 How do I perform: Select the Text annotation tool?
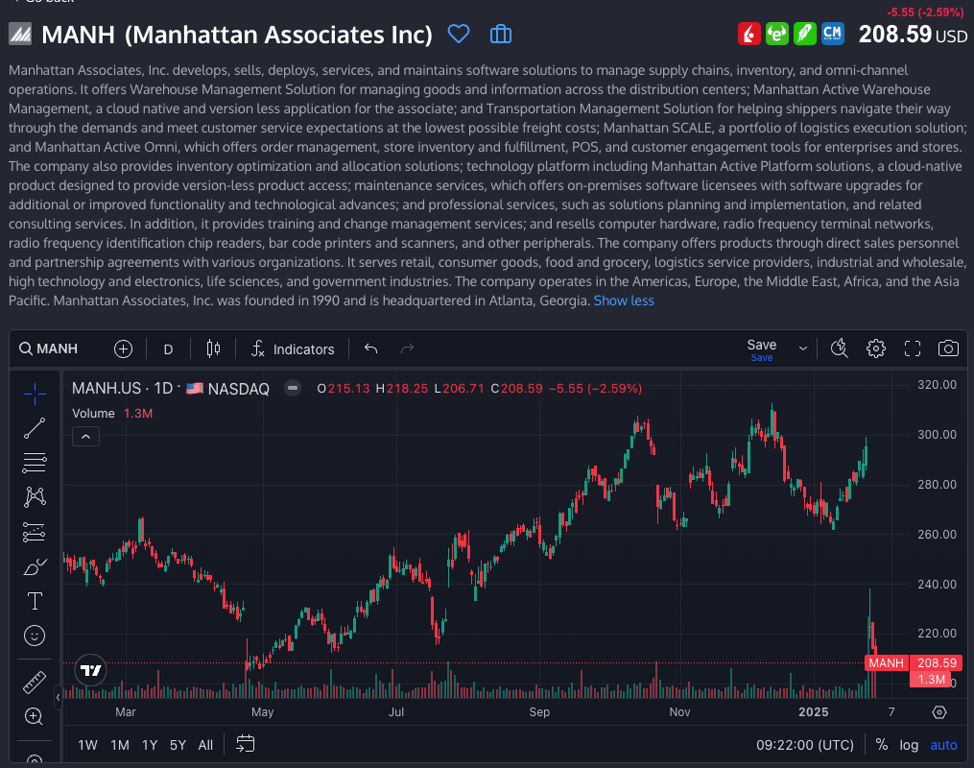[x=35, y=601]
